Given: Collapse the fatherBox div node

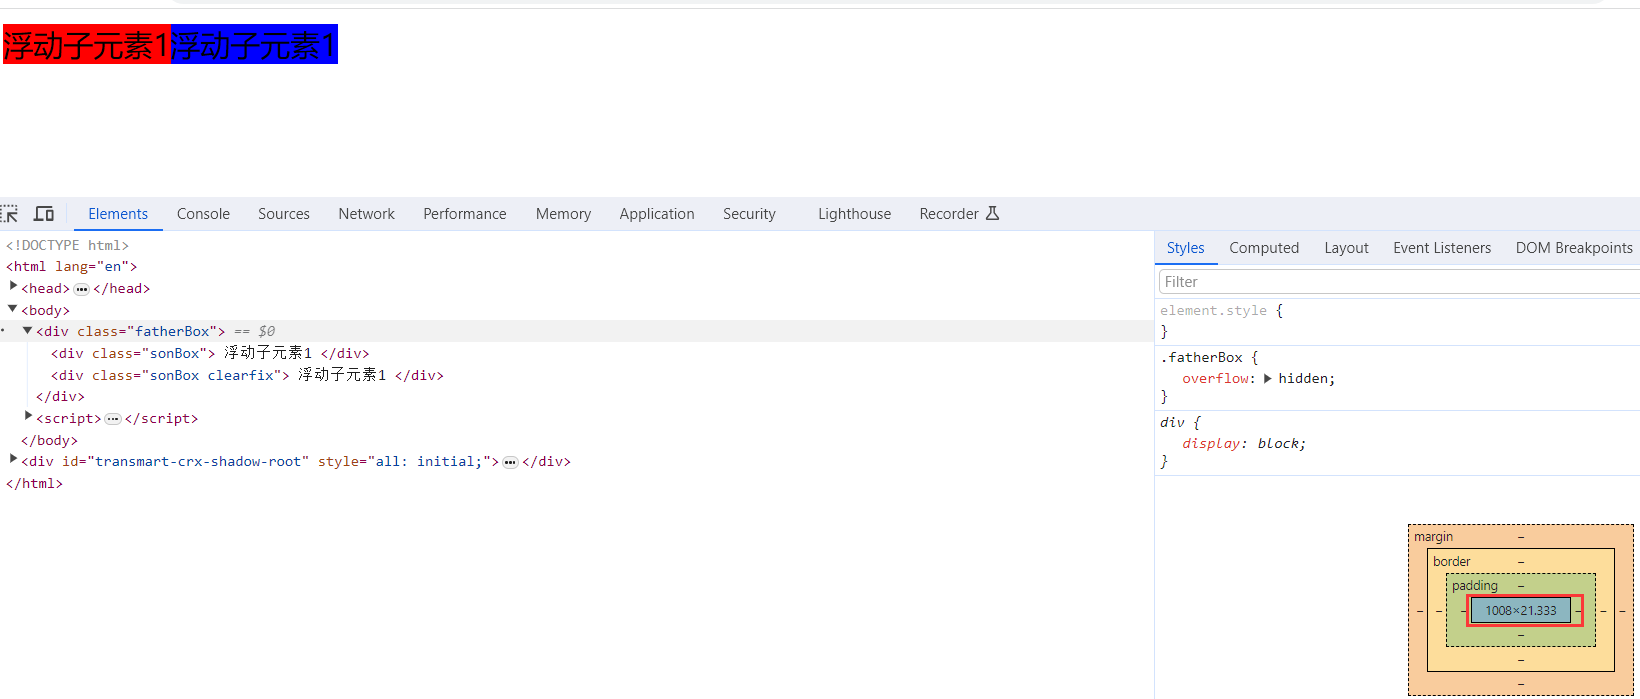Looking at the screenshot, I should pos(28,331).
